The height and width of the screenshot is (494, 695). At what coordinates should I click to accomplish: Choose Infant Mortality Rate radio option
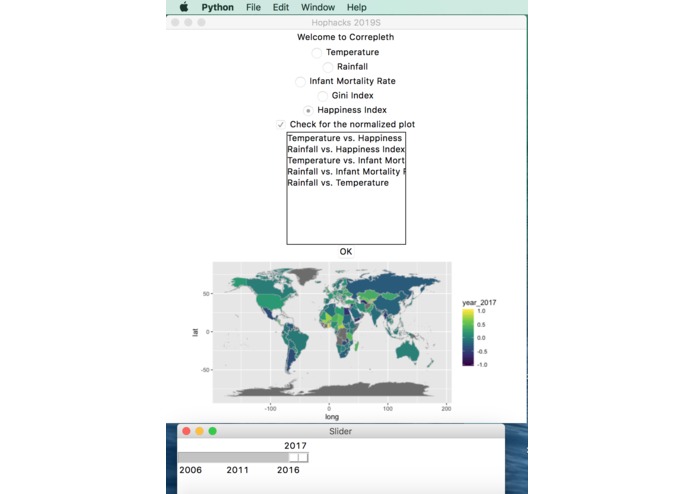(x=300, y=82)
